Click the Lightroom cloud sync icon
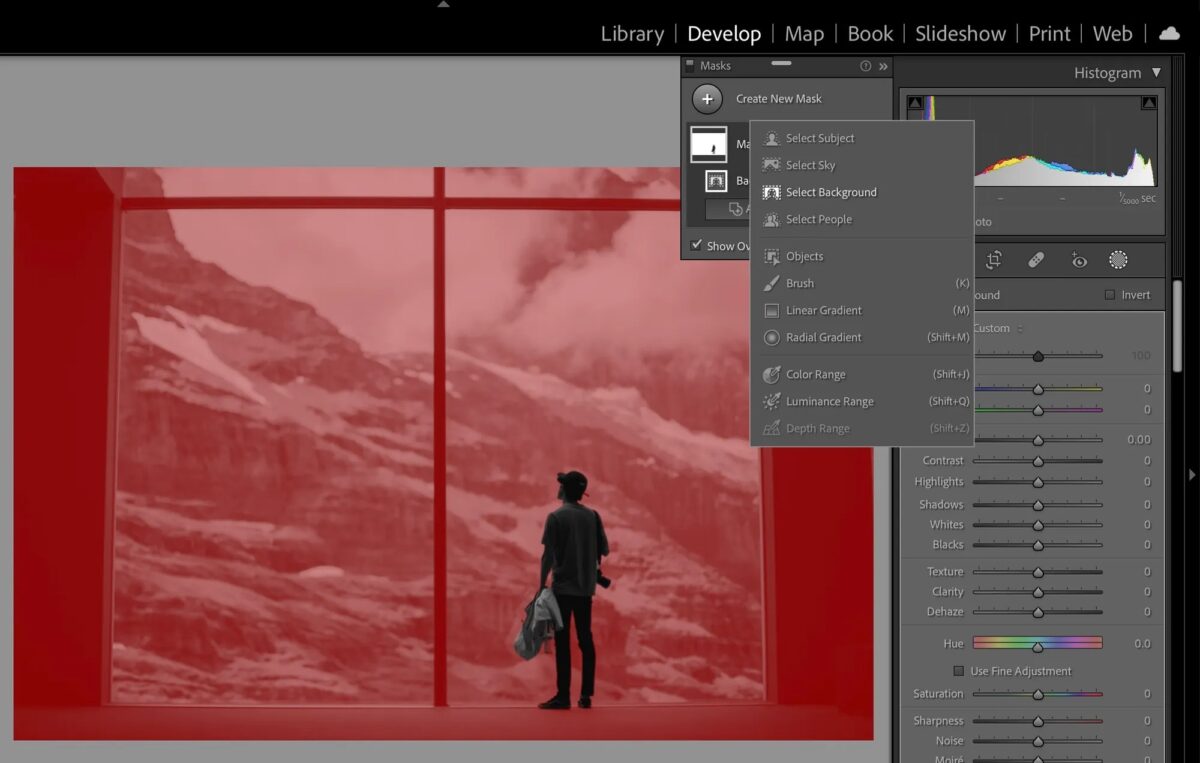This screenshot has height=763, width=1200. click(x=1168, y=33)
